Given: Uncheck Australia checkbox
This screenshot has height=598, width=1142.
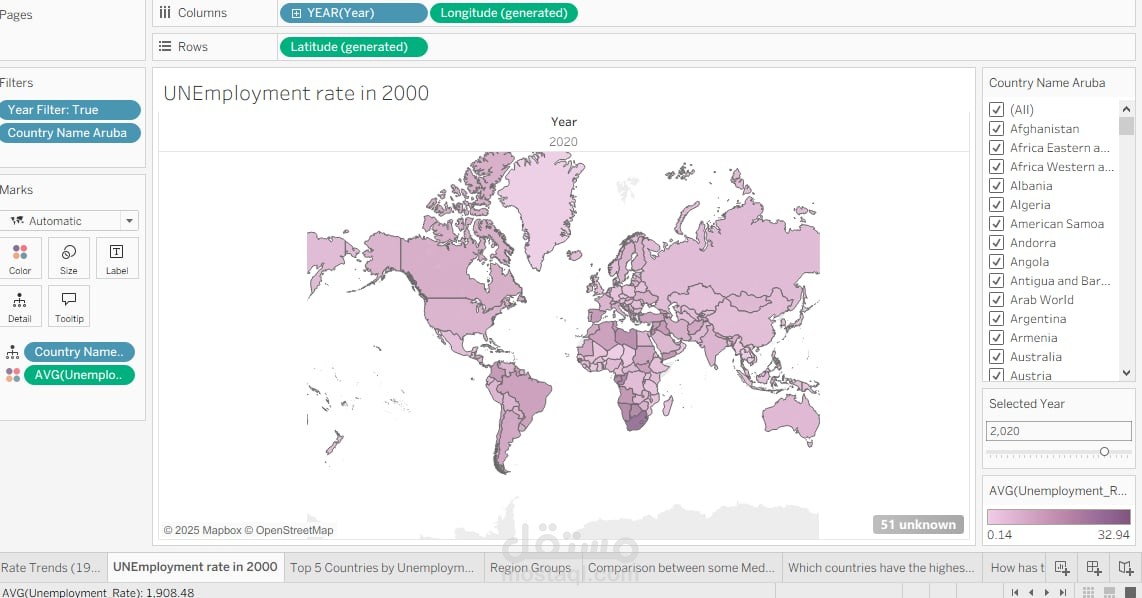Looking at the screenshot, I should 996,356.
